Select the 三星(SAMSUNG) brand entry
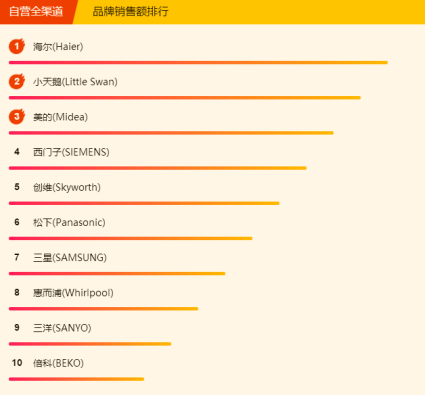Image resolution: width=425 pixels, height=396 pixels. pos(70,258)
